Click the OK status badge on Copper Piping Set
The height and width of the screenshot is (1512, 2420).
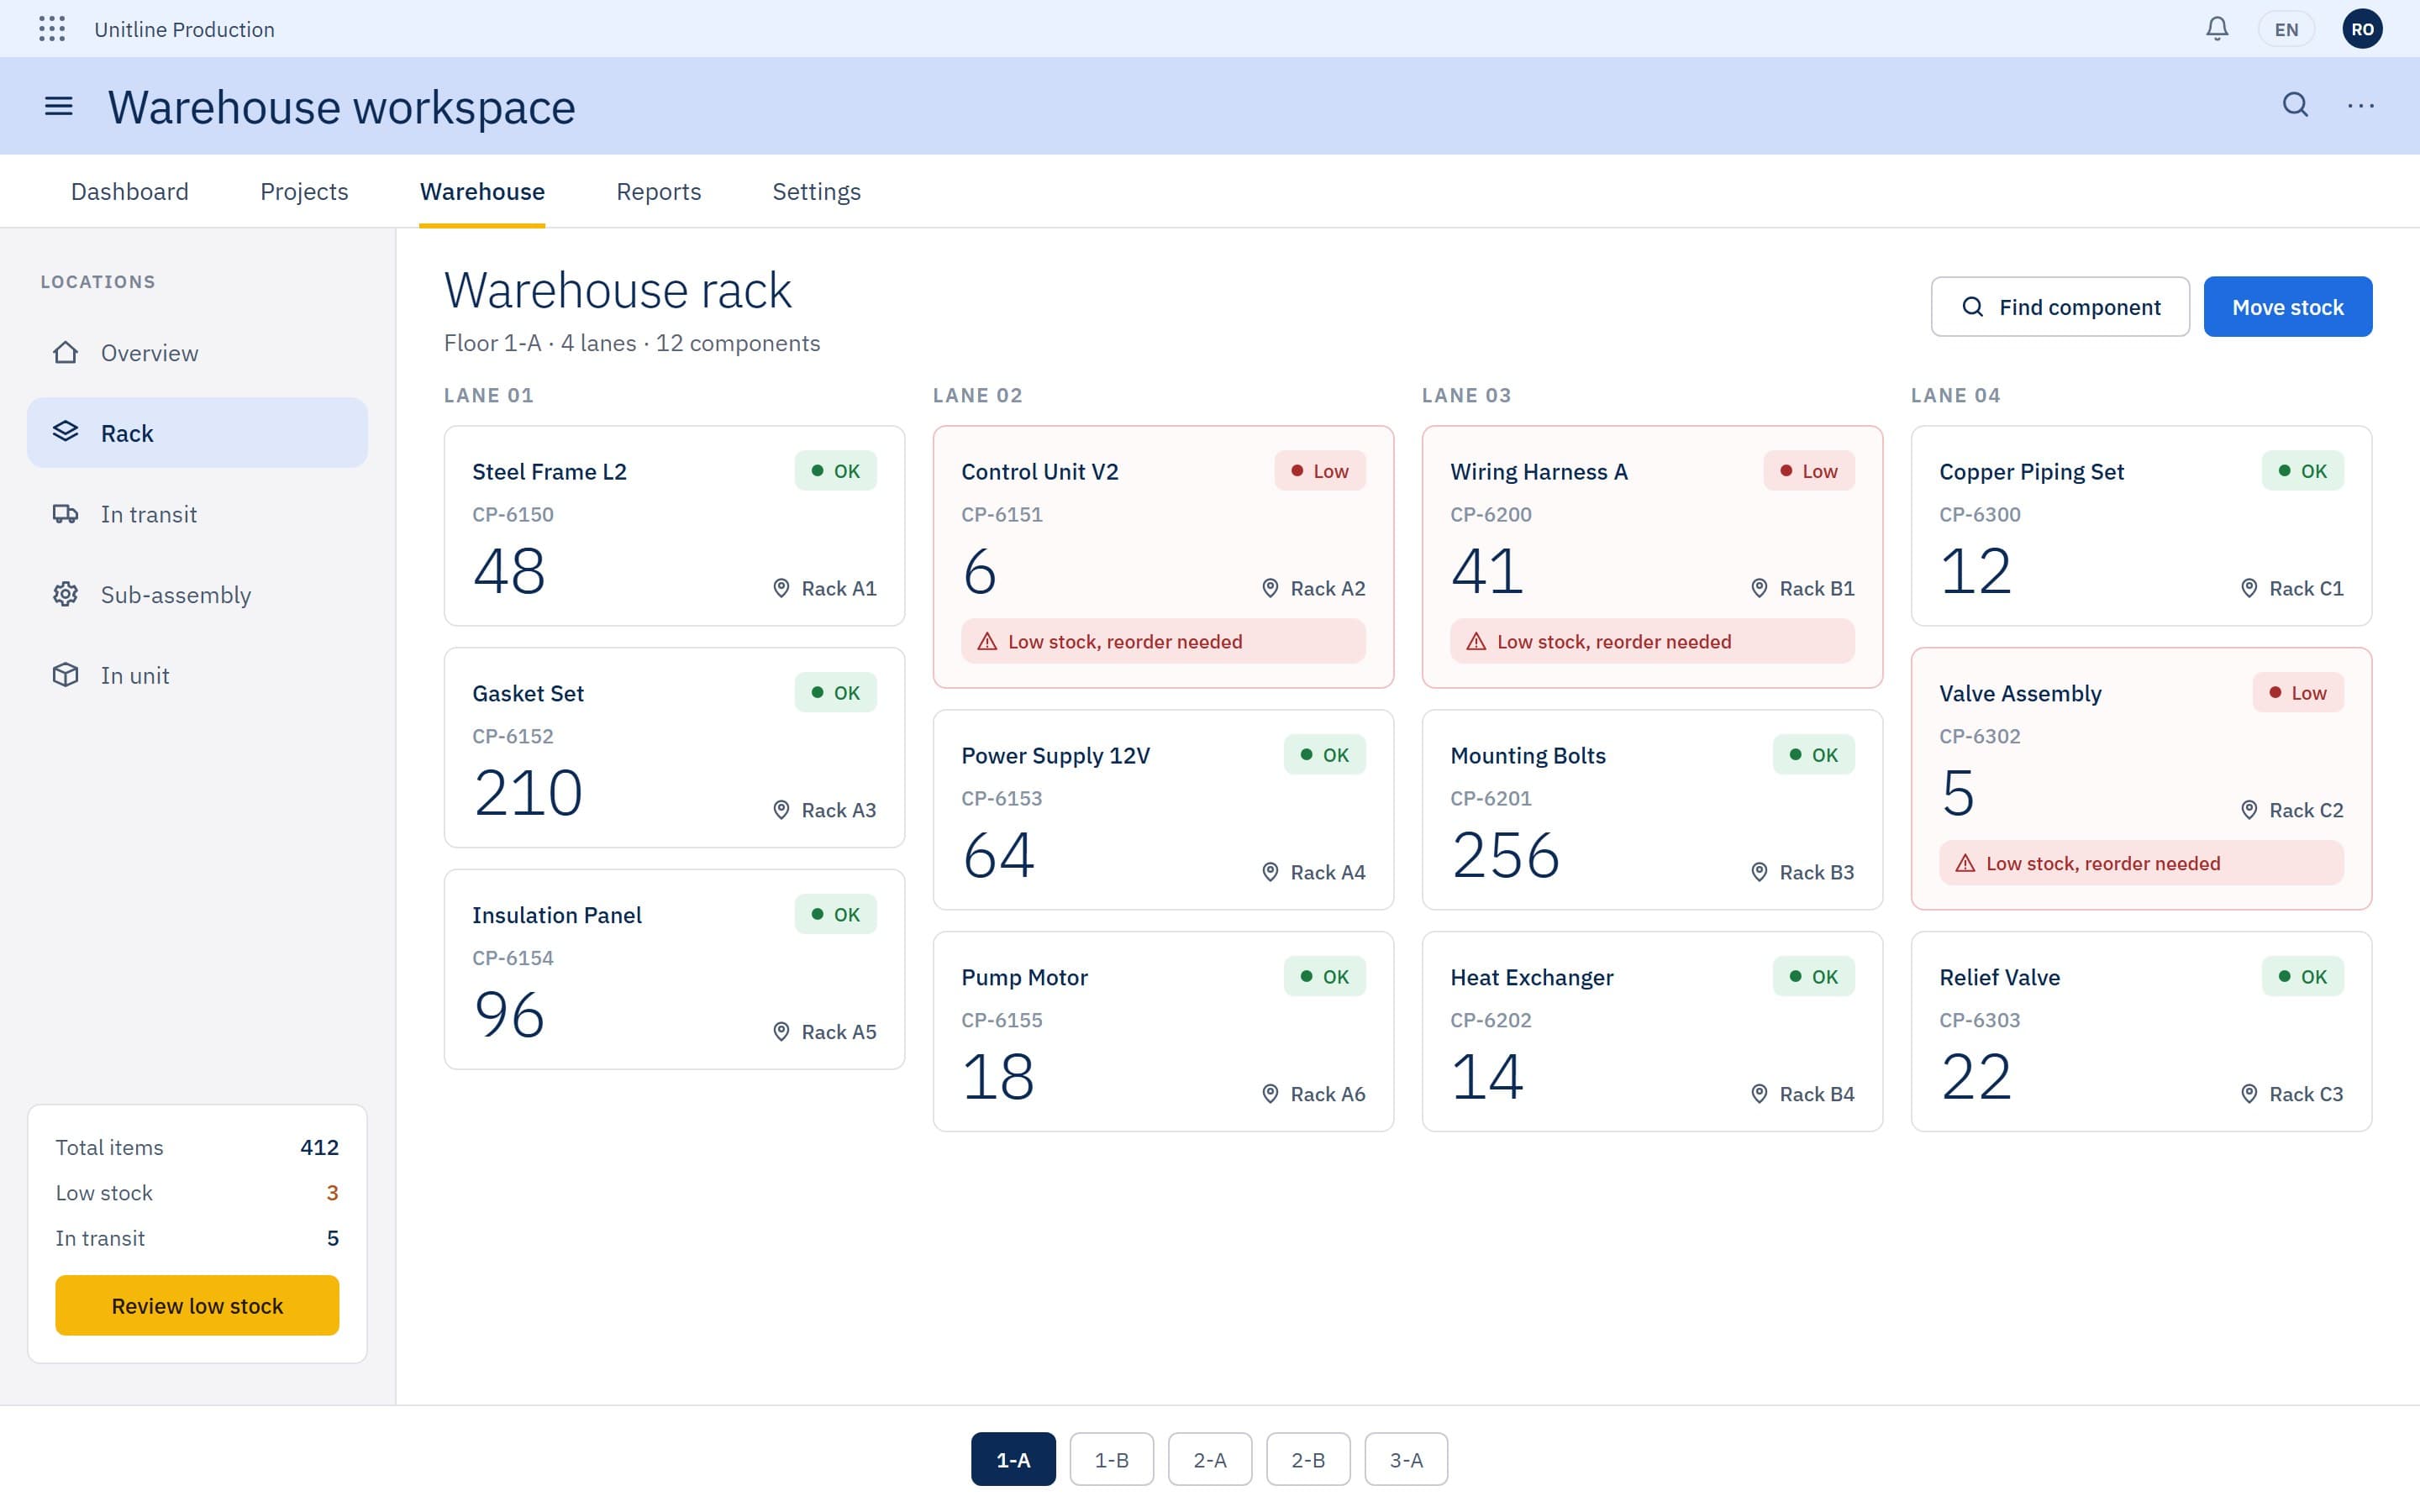2302,471
